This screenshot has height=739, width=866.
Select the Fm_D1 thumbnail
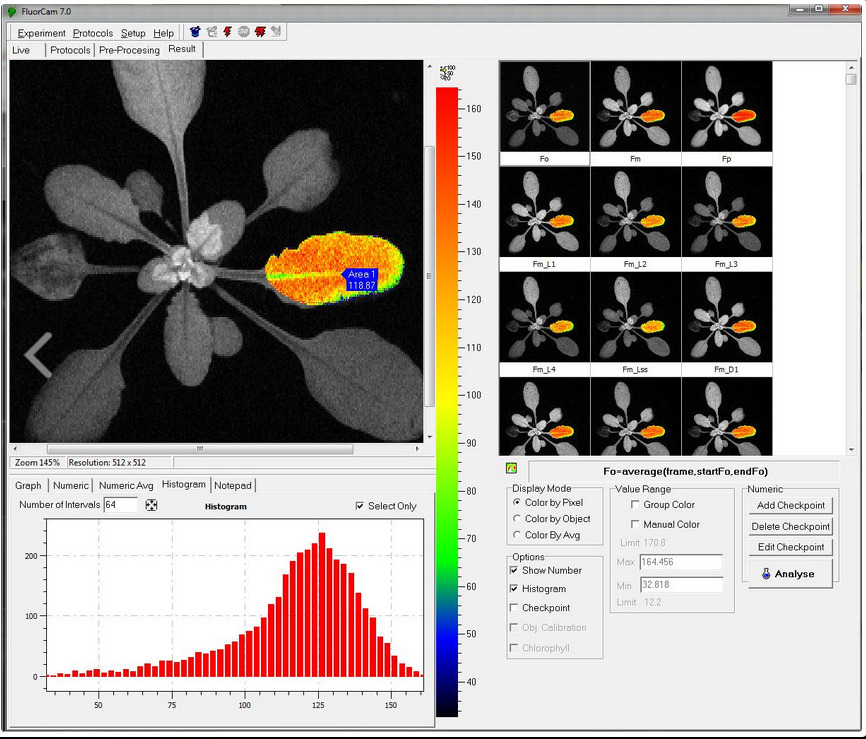(727, 317)
